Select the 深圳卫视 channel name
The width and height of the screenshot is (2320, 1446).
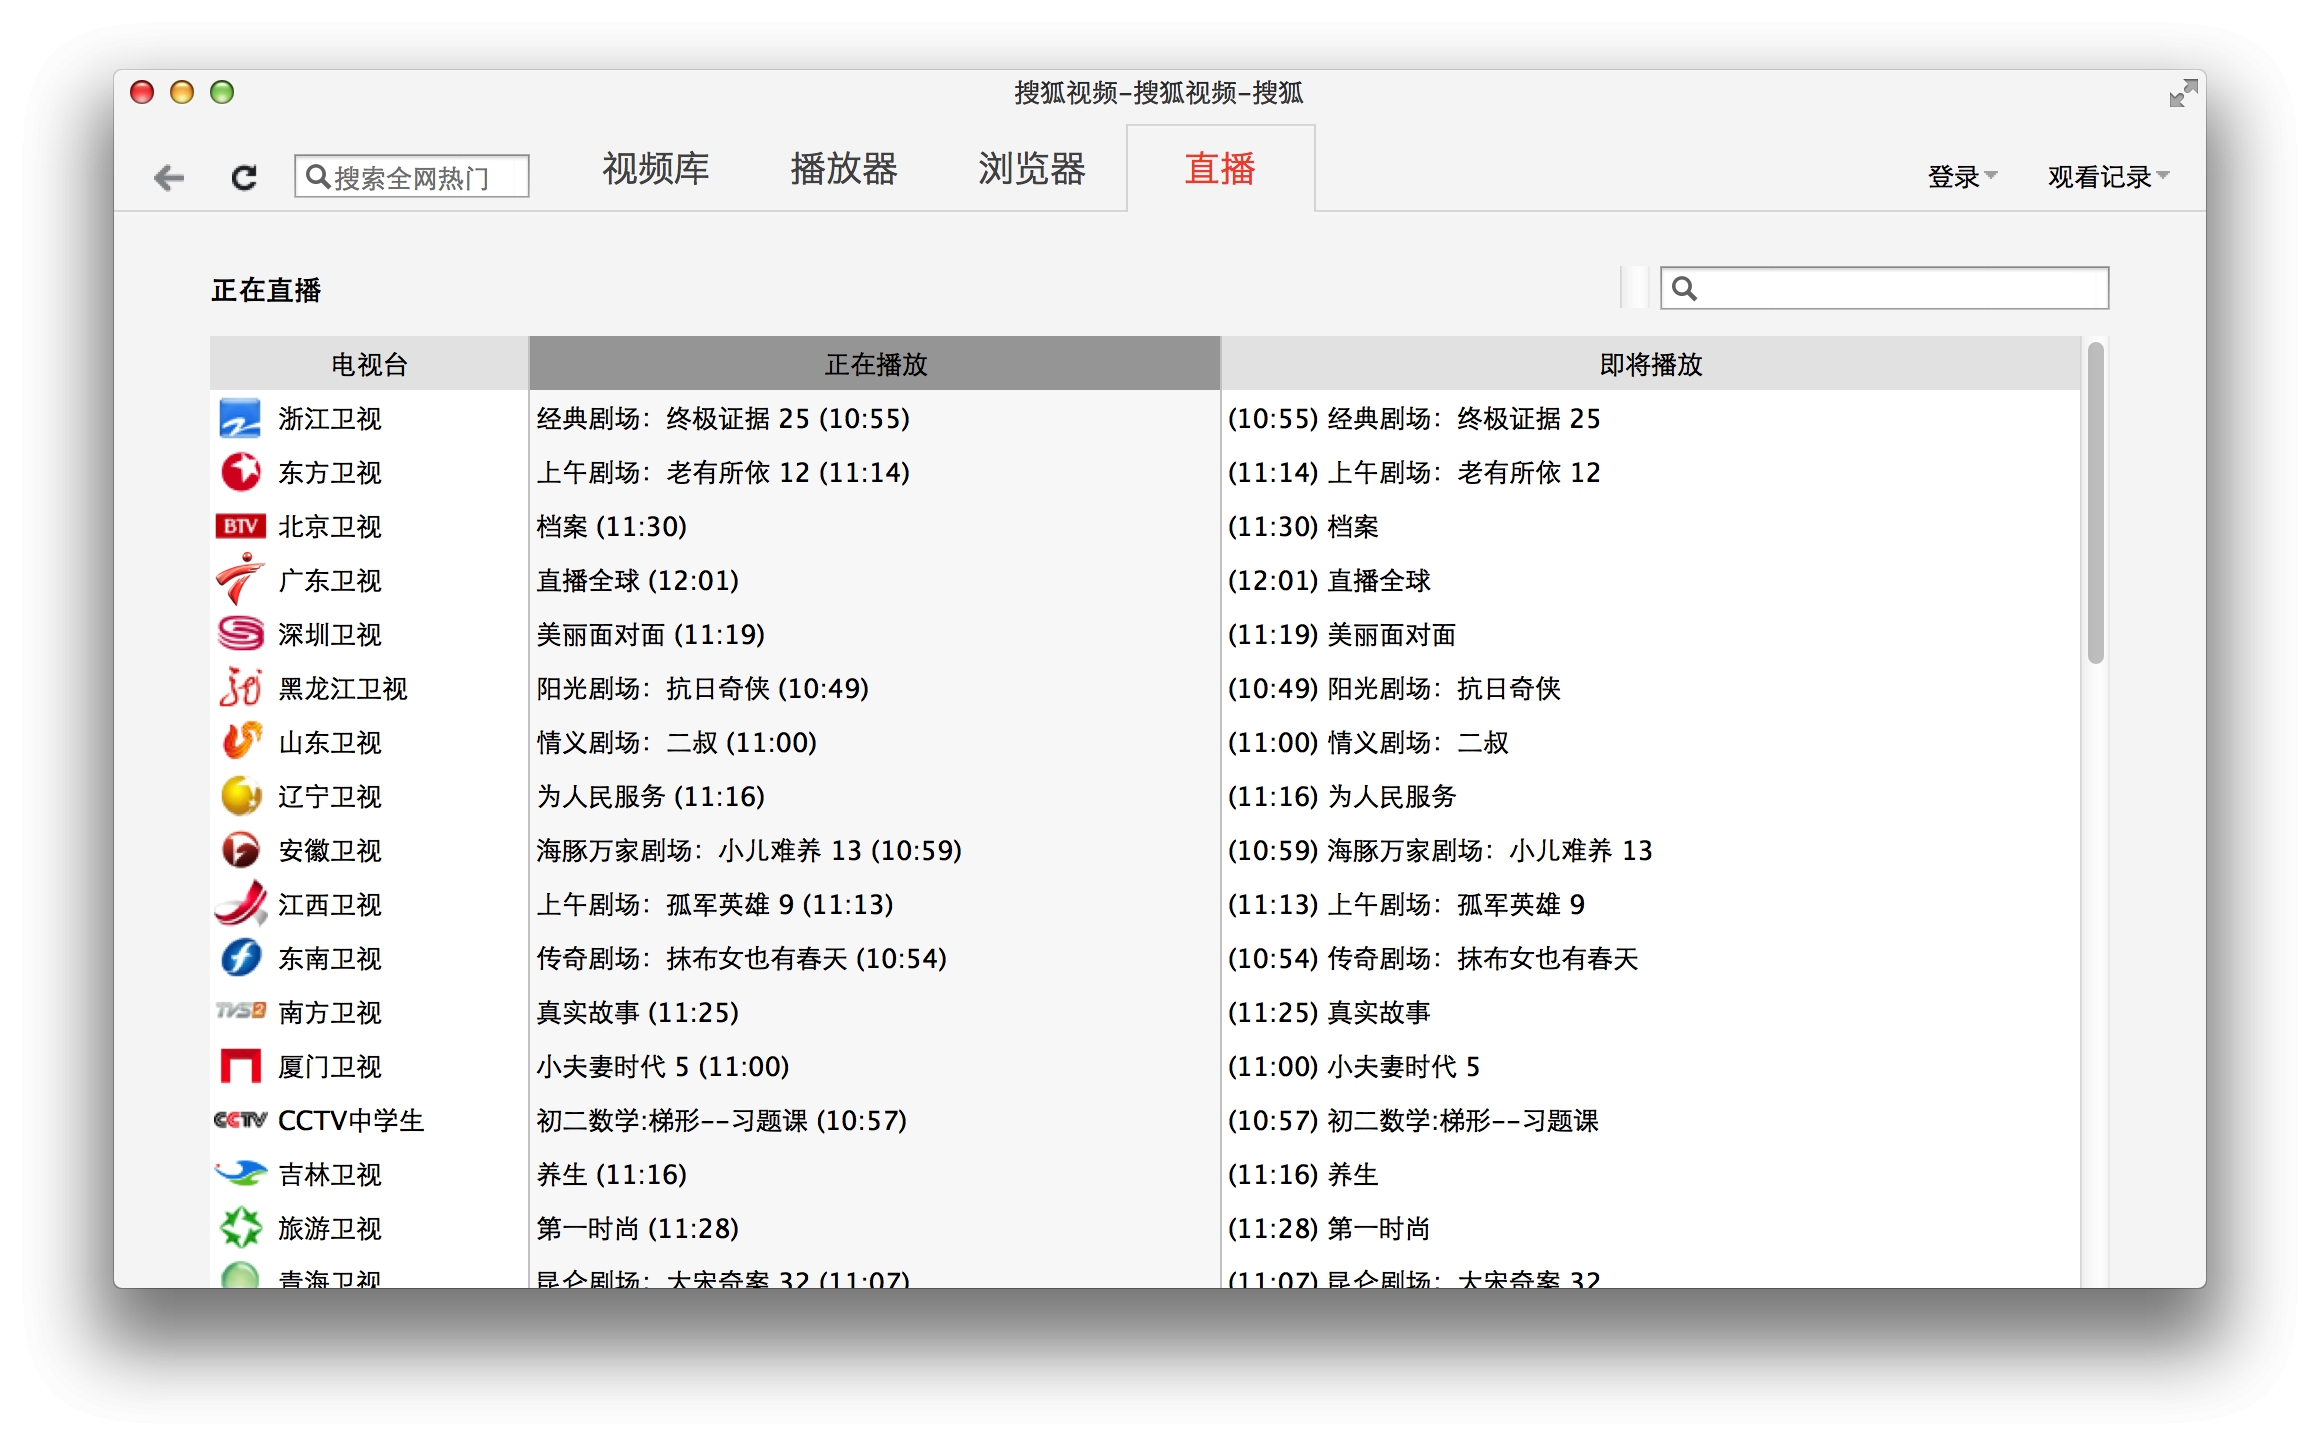329,635
